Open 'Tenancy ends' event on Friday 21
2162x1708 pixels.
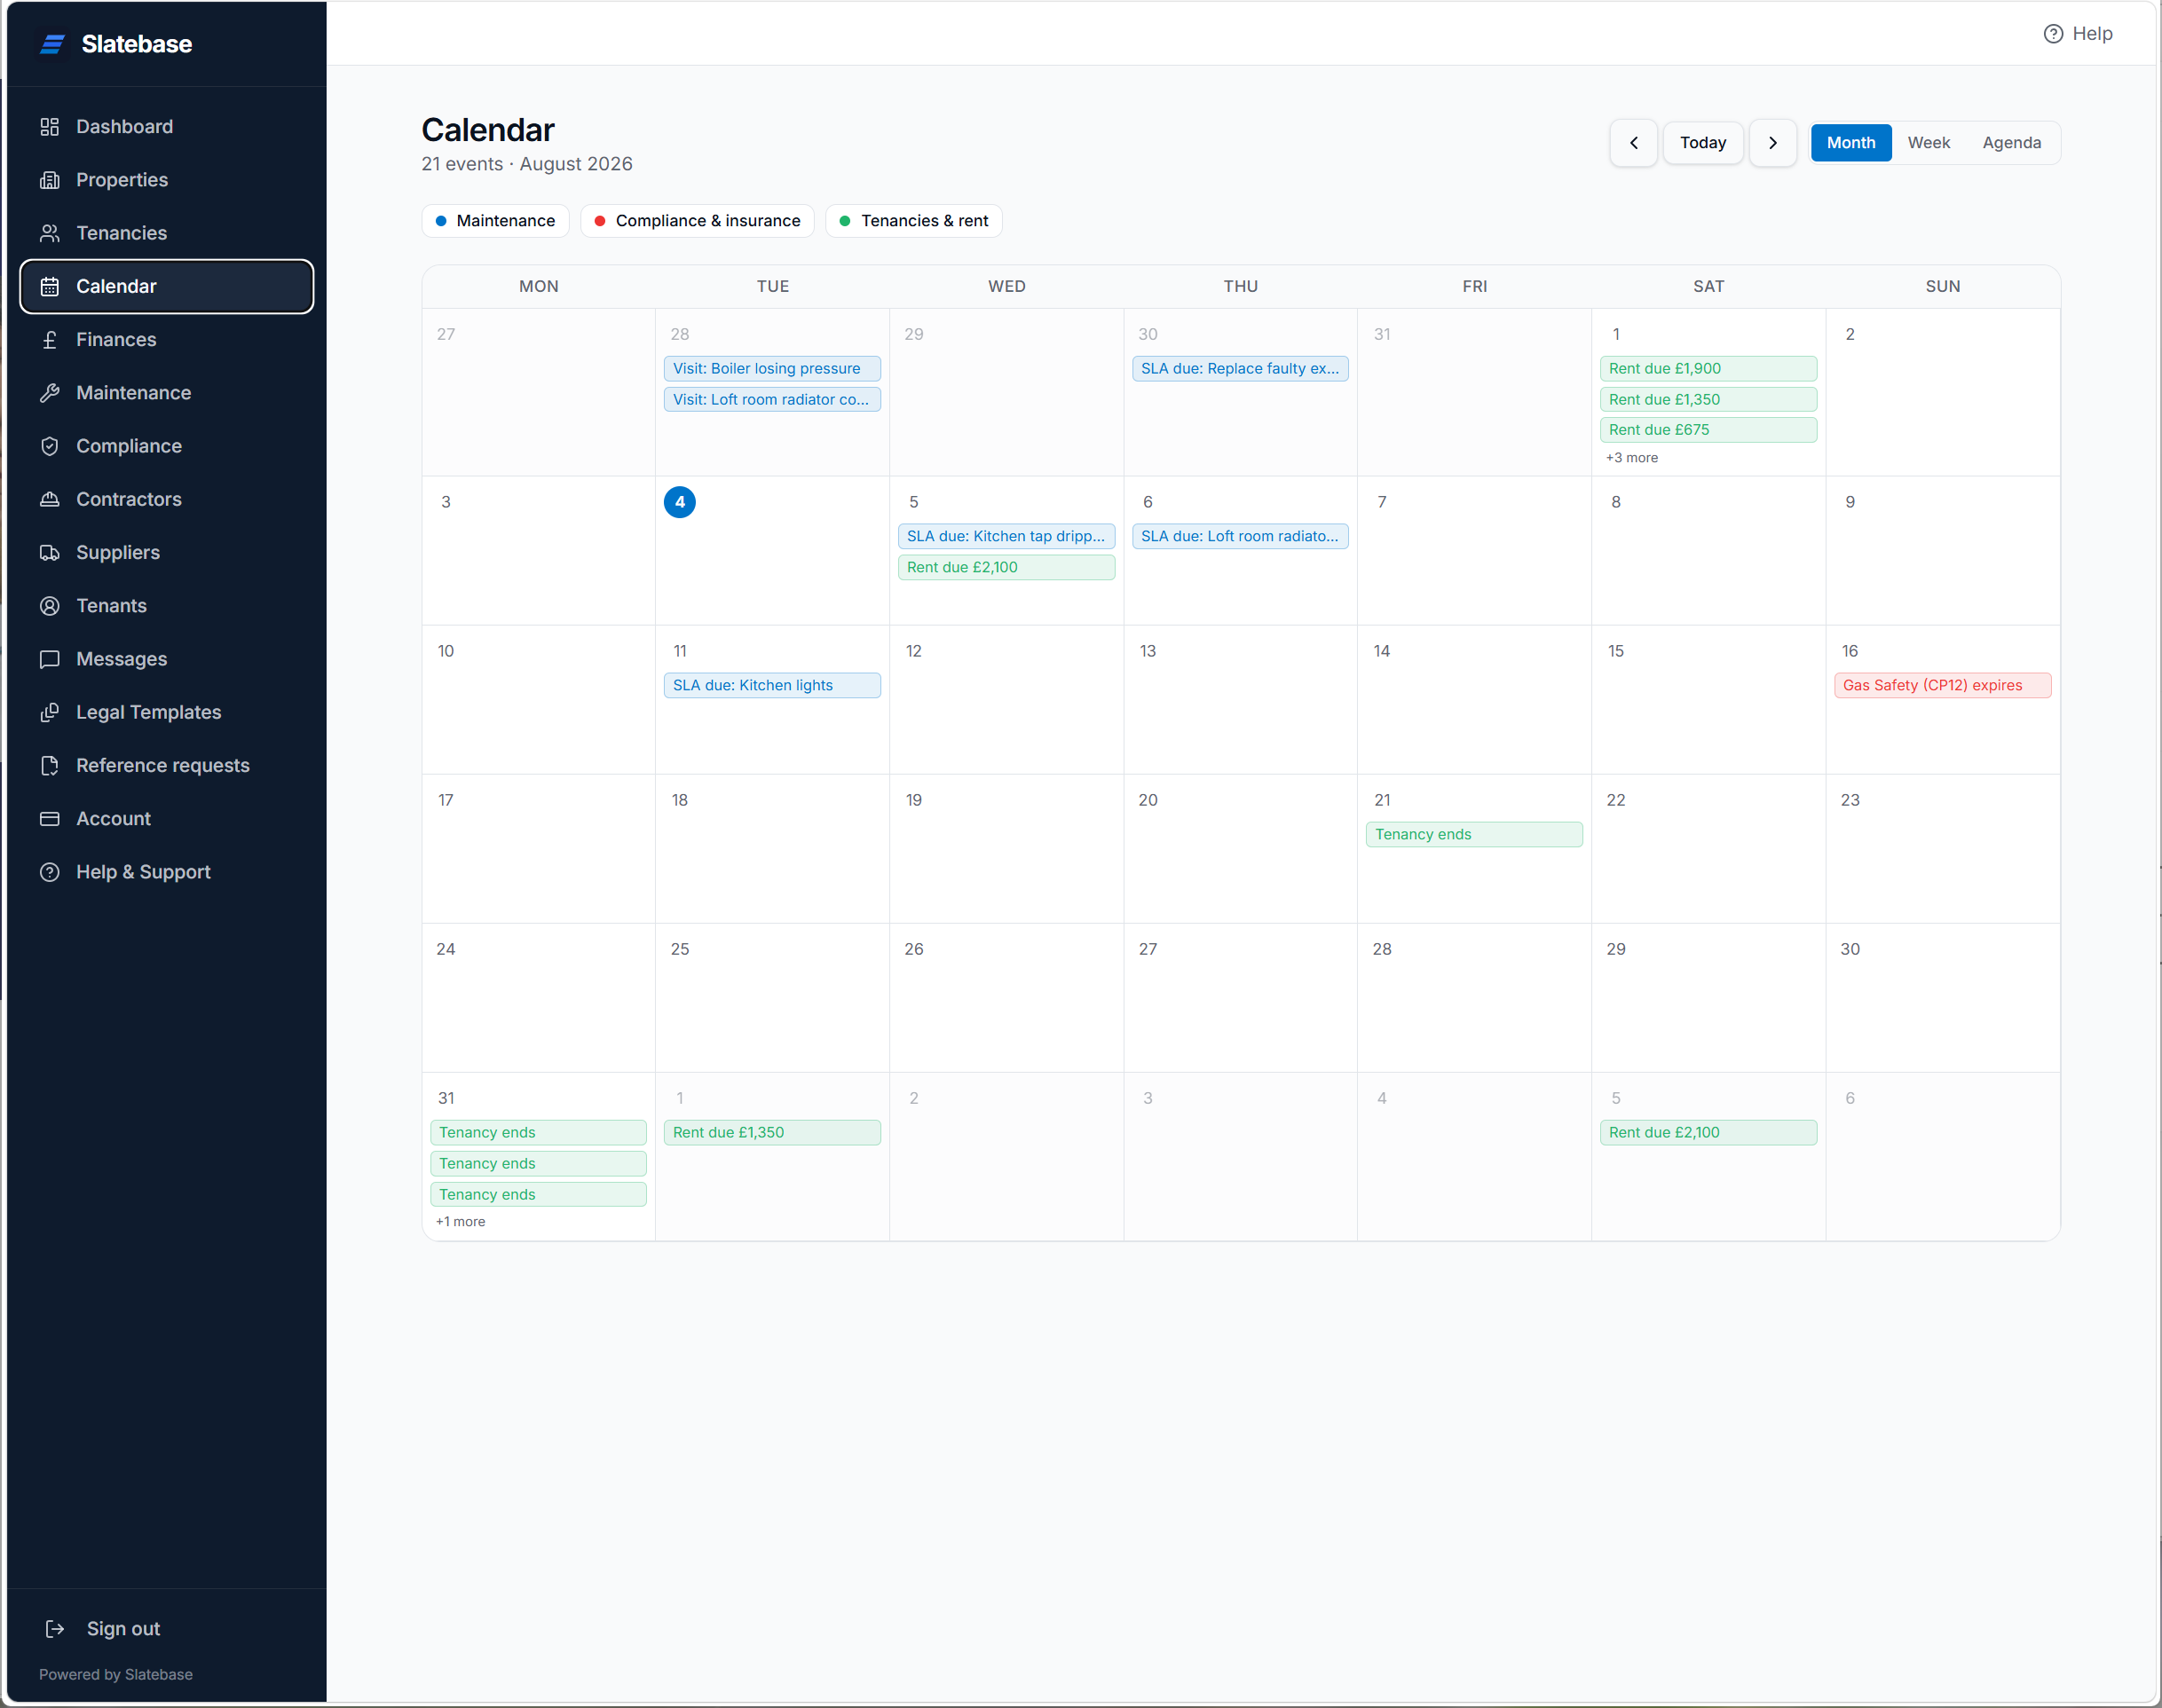pos(1474,835)
